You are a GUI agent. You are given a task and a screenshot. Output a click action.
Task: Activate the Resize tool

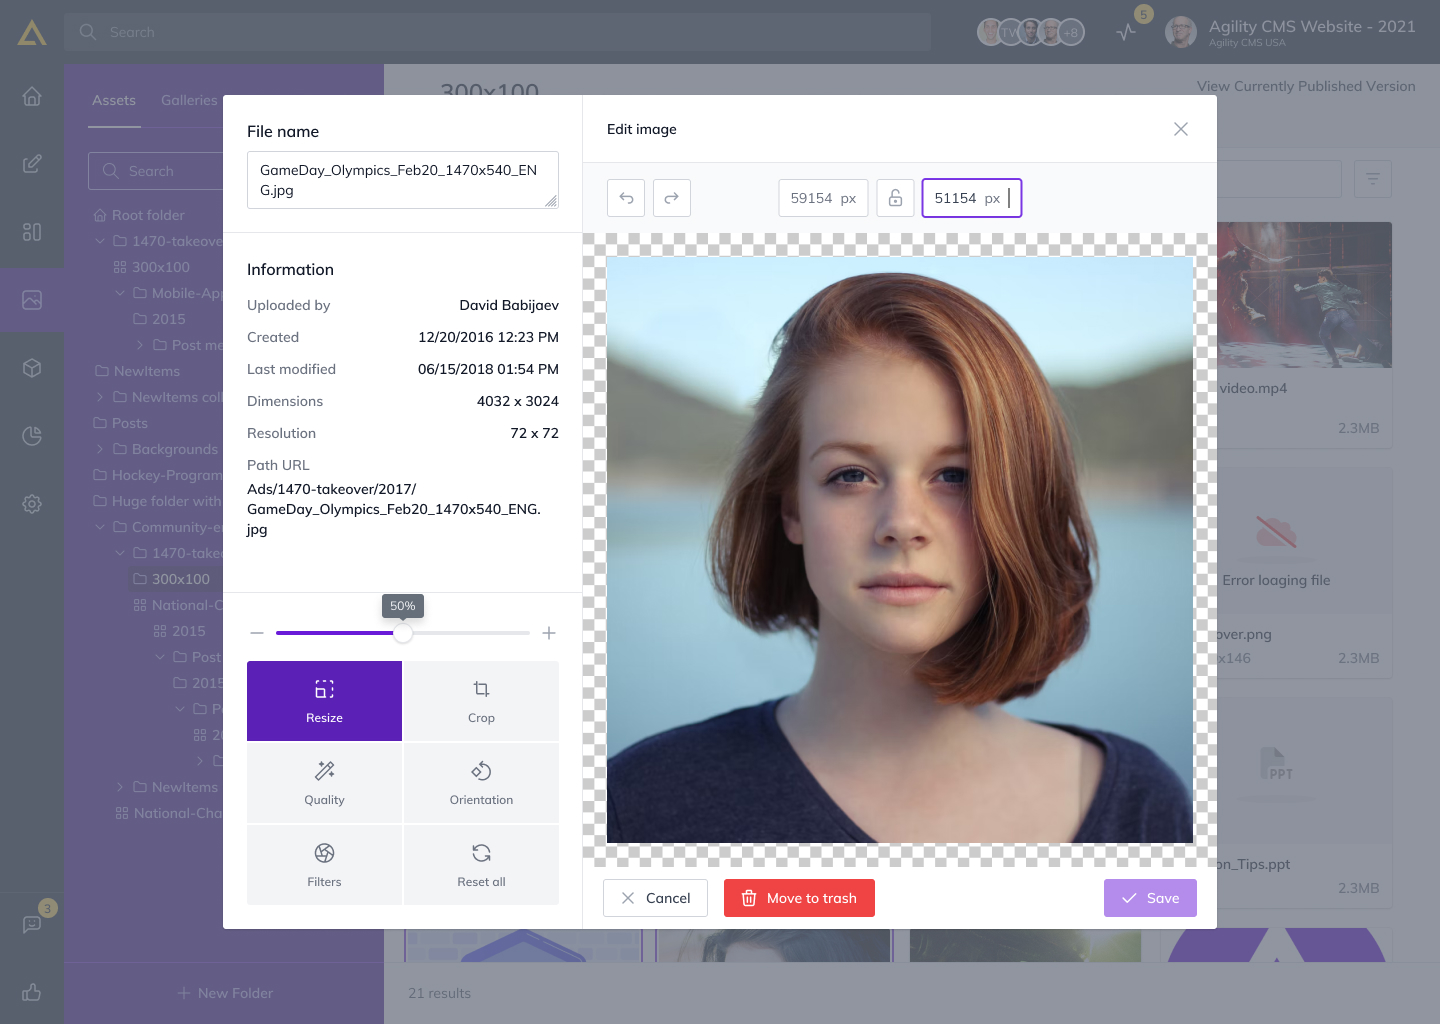click(x=324, y=701)
